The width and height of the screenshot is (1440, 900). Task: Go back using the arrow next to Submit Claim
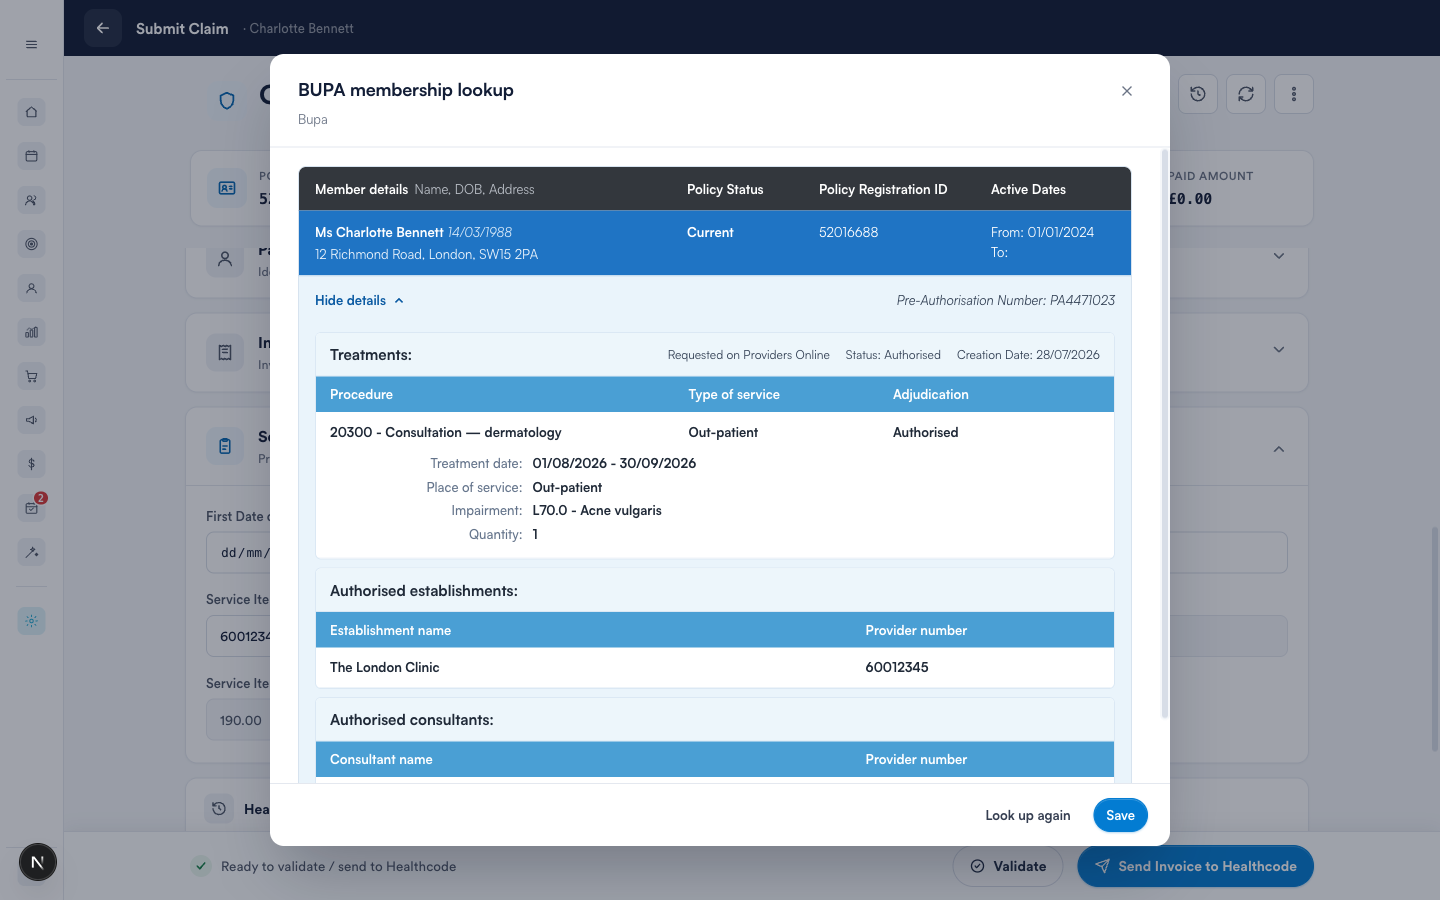coord(103,28)
